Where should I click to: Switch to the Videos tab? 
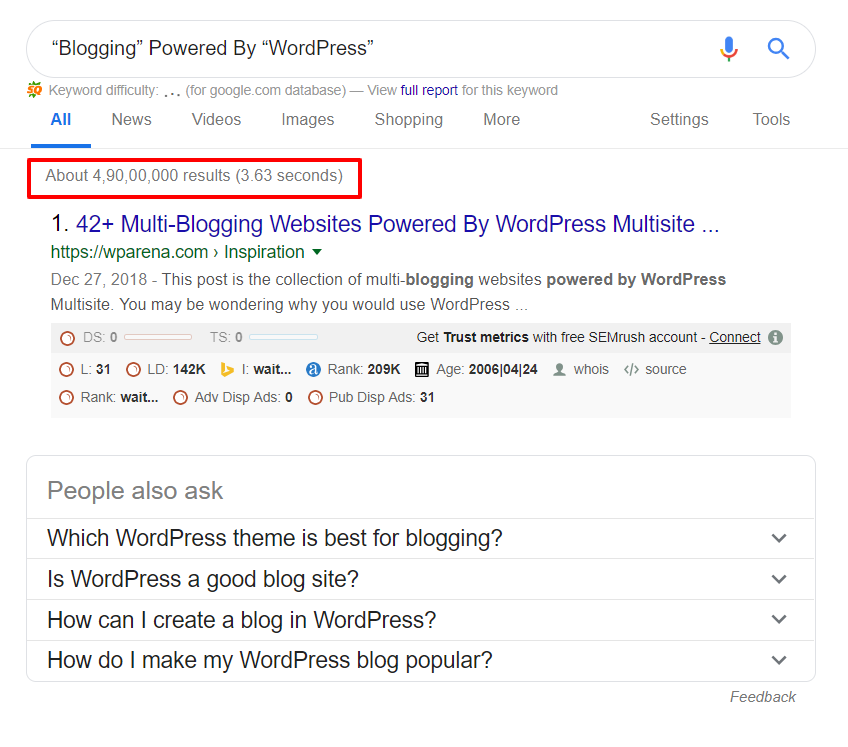pyautogui.click(x=216, y=120)
